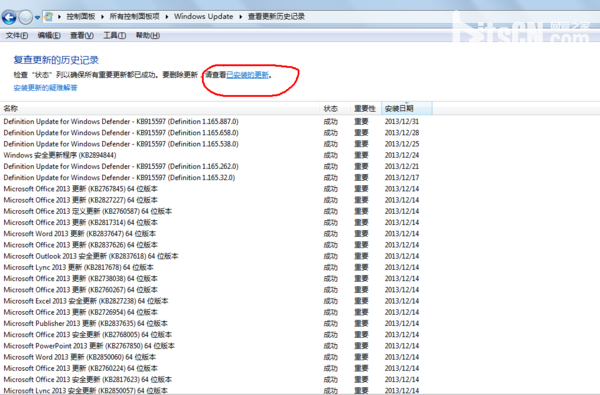Expand the 控制面板 breadcrumb arrow
The height and width of the screenshot is (395, 600).
103,16
